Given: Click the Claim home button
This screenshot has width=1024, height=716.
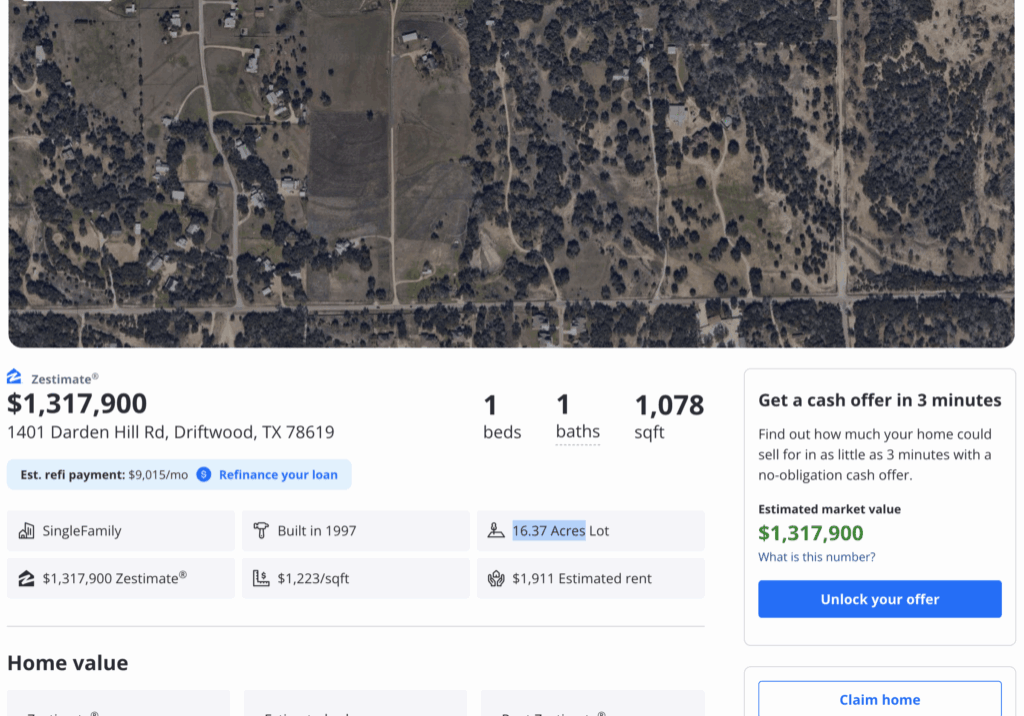Looking at the screenshot, I should pos(880,699).
